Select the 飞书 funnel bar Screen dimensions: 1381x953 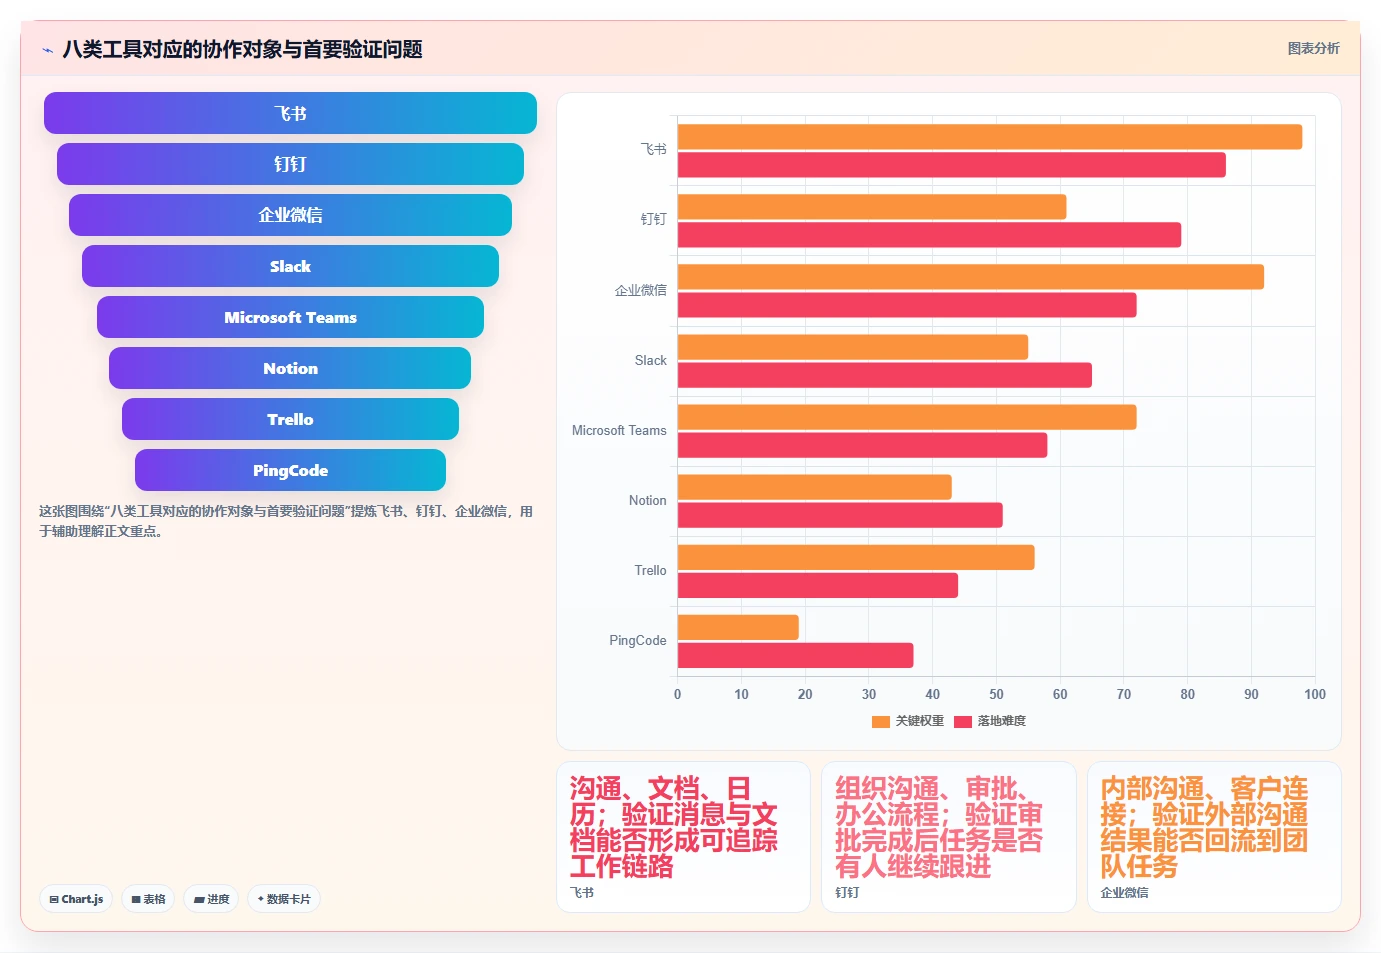tap(290, 113)
